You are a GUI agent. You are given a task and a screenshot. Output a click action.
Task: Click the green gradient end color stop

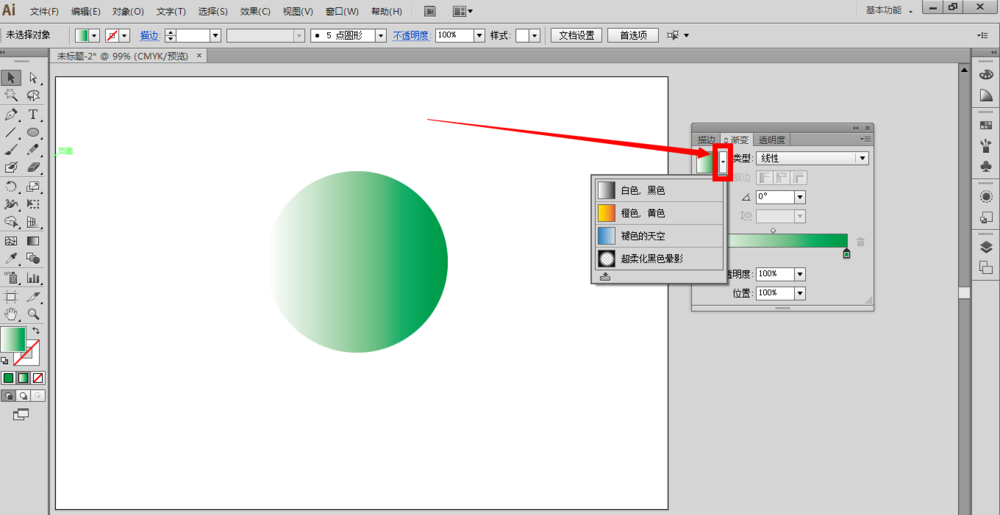(x=846, y=253)
